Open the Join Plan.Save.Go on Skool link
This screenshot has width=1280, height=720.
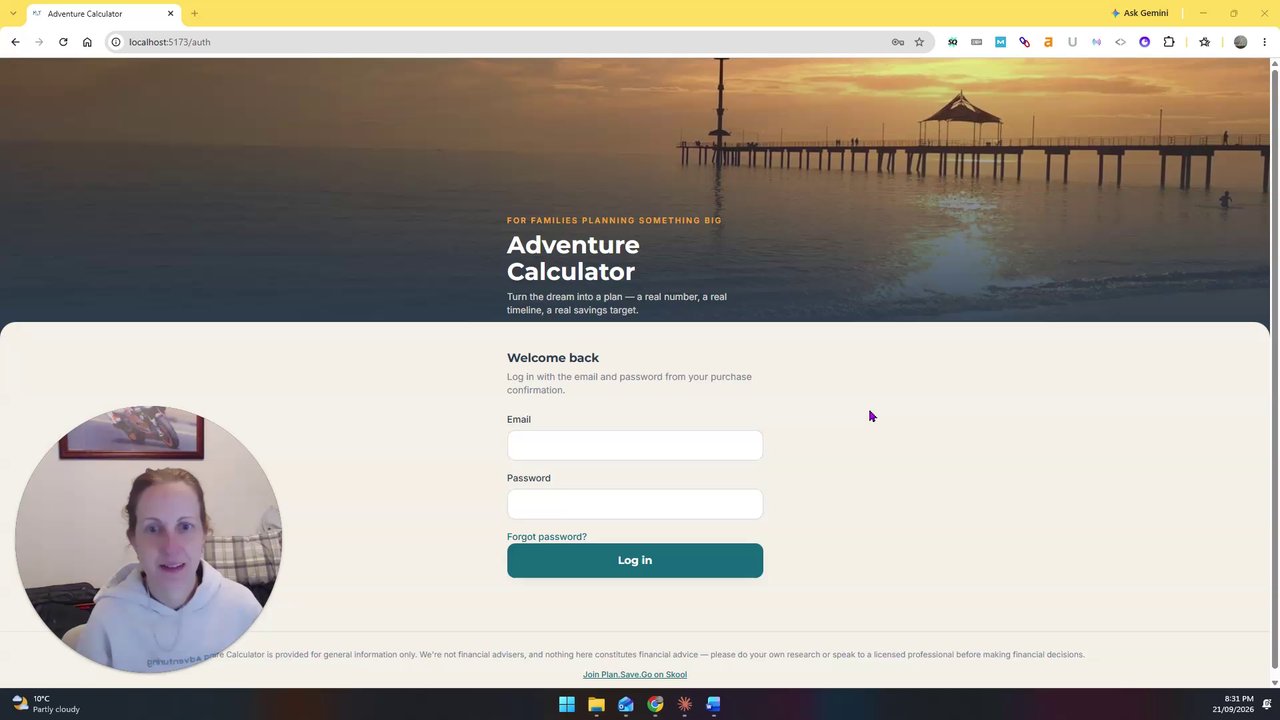coord(635,675)
